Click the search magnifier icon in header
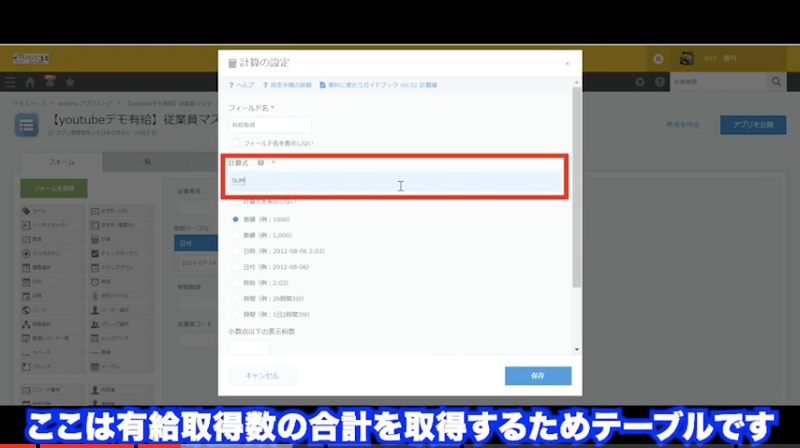Screen dimensions: 800x448 coord(775,81)
